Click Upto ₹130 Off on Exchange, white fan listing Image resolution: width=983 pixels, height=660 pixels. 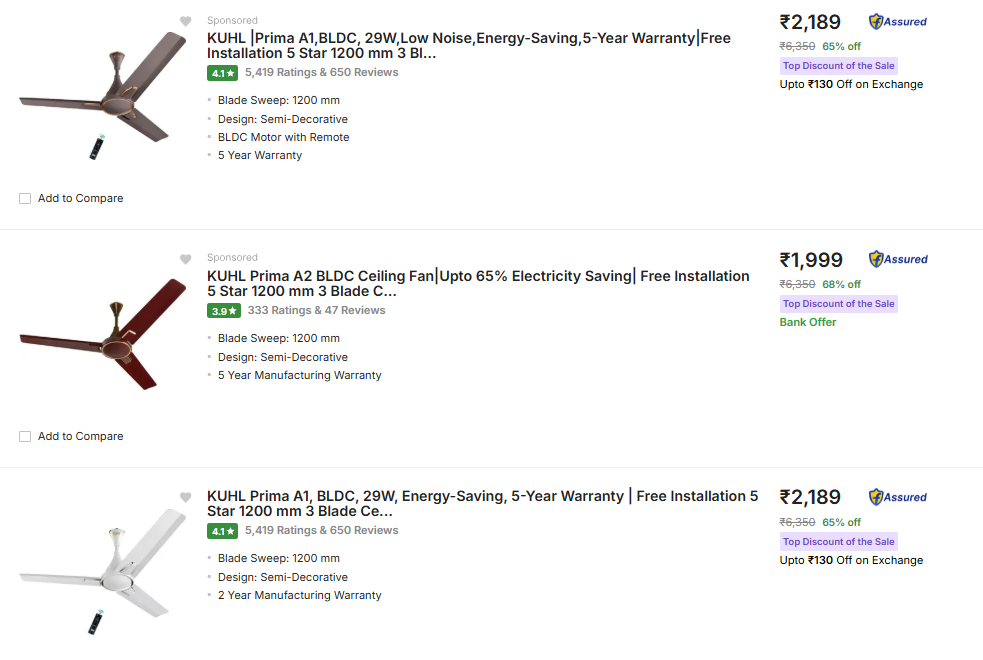(851, 560)
